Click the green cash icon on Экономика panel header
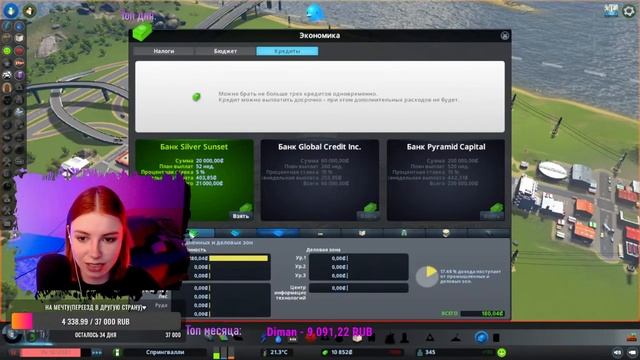640x360 pixels. 142,32
